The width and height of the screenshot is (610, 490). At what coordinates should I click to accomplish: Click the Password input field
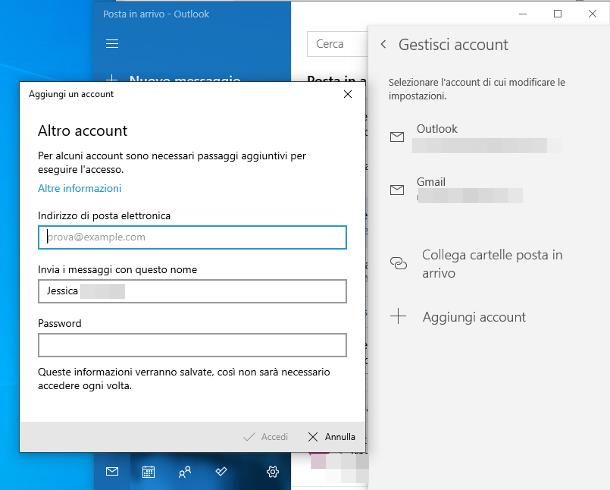(x=192, y=345)
